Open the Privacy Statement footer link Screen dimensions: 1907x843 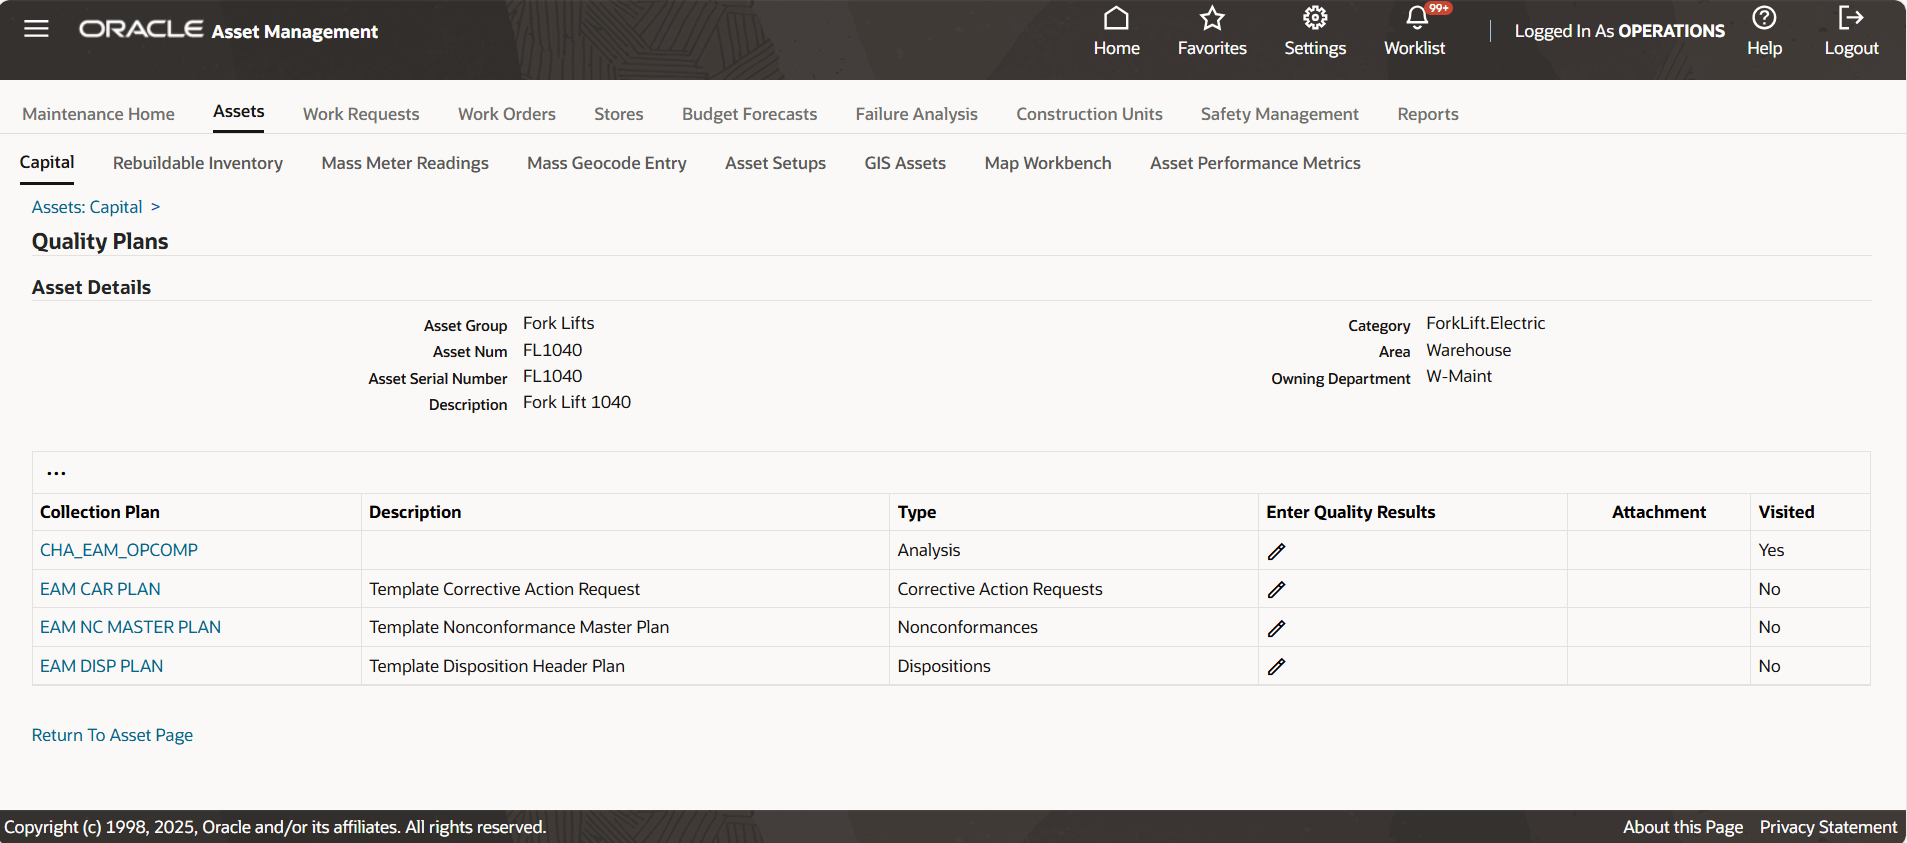tap(1827, 827)
